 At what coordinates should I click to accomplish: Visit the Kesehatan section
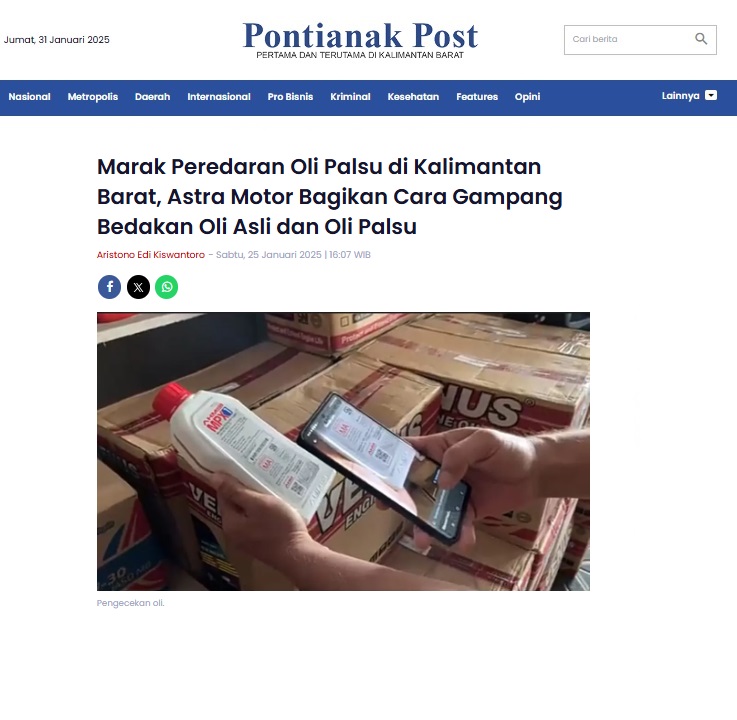point(413,97)
